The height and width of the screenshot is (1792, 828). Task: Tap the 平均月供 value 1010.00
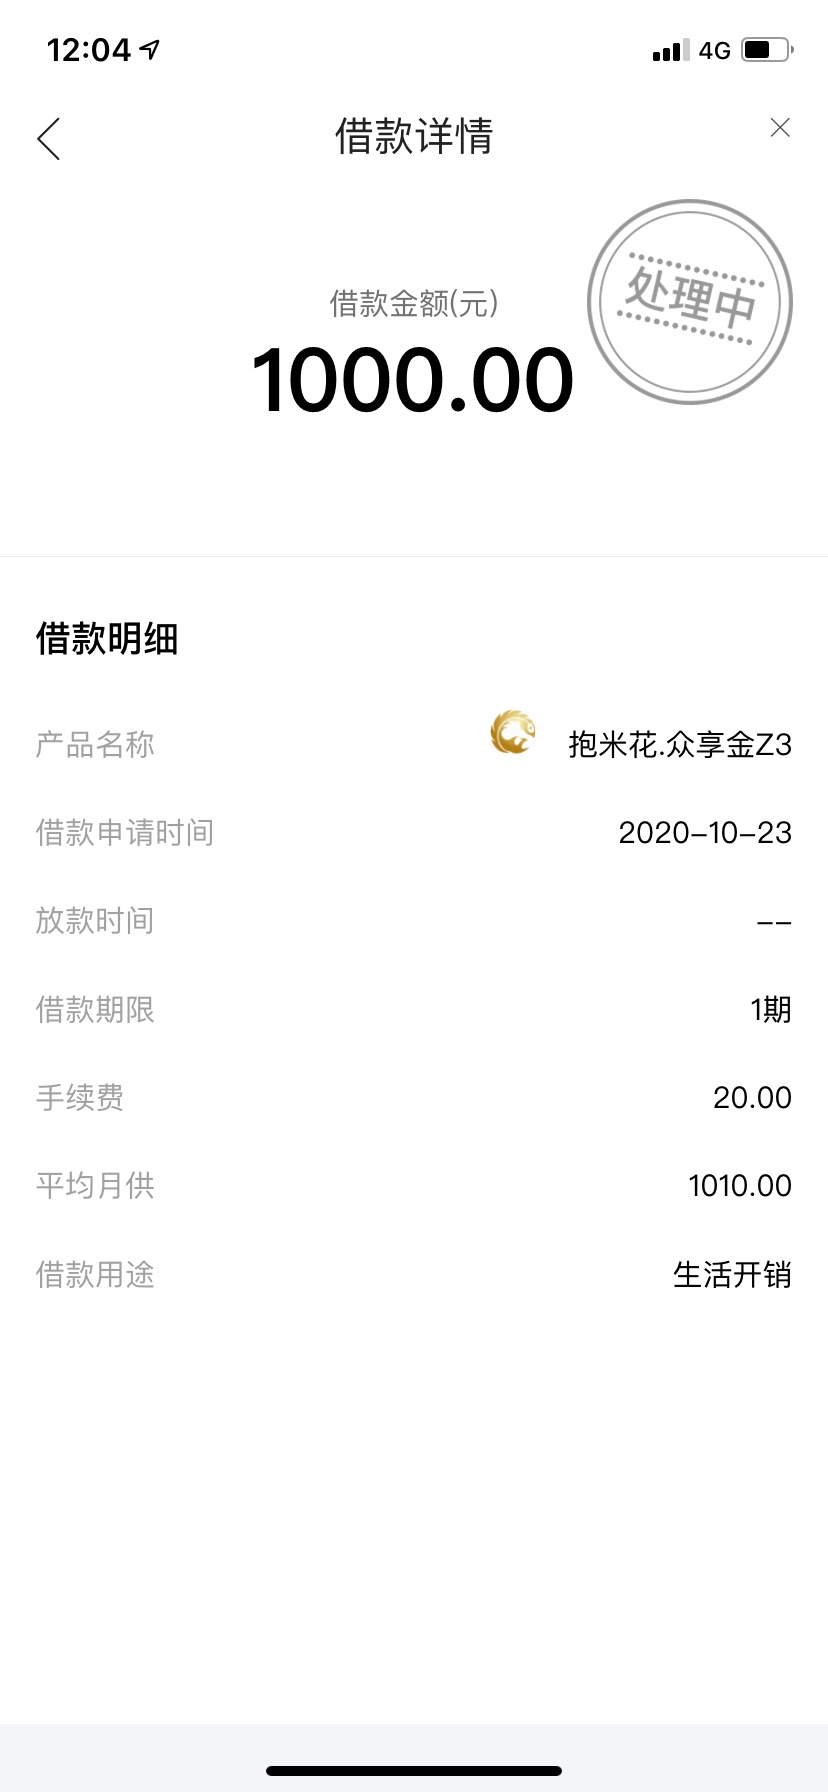(740, 1186)
